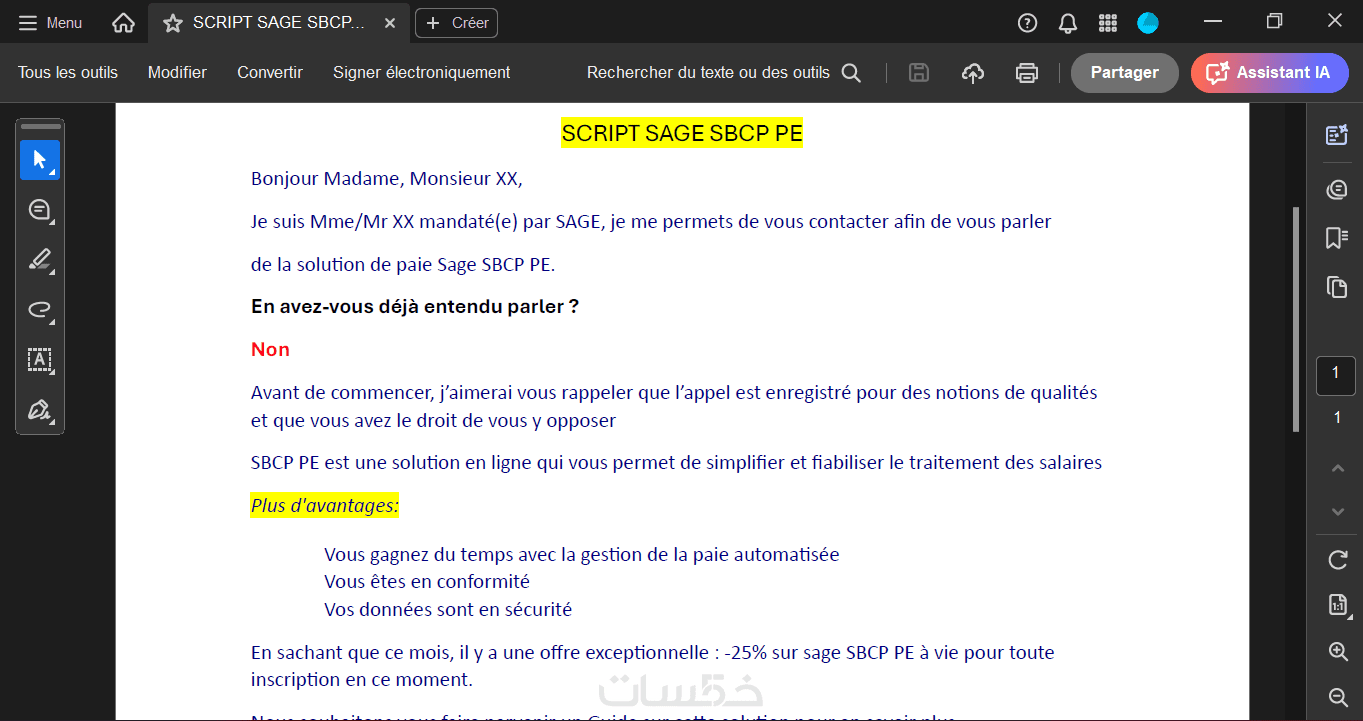Open the bookmarks panel
This screenshot has height=721, width=1363.
coord(1337,237)
